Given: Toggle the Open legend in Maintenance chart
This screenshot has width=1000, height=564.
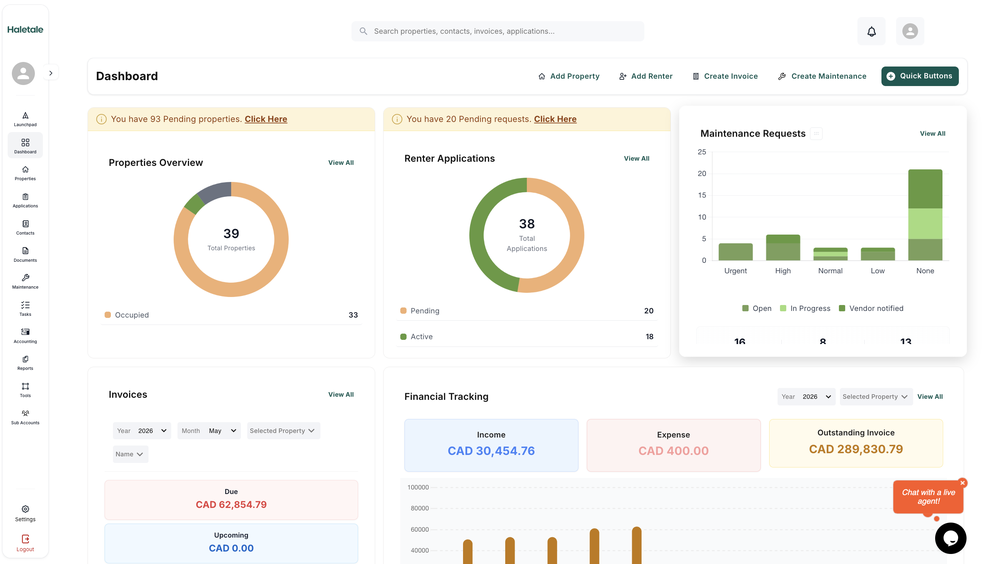Looking at the screenshot, I should coord(757,308).
